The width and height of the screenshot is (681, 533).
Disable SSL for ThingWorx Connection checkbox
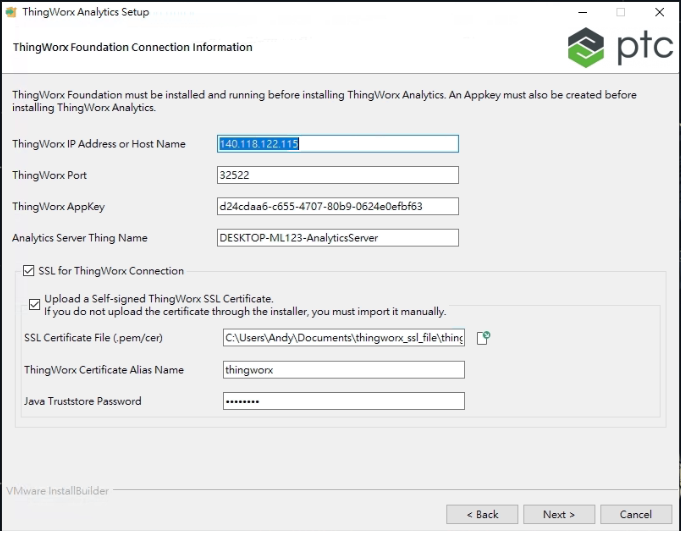pos(27,271)
